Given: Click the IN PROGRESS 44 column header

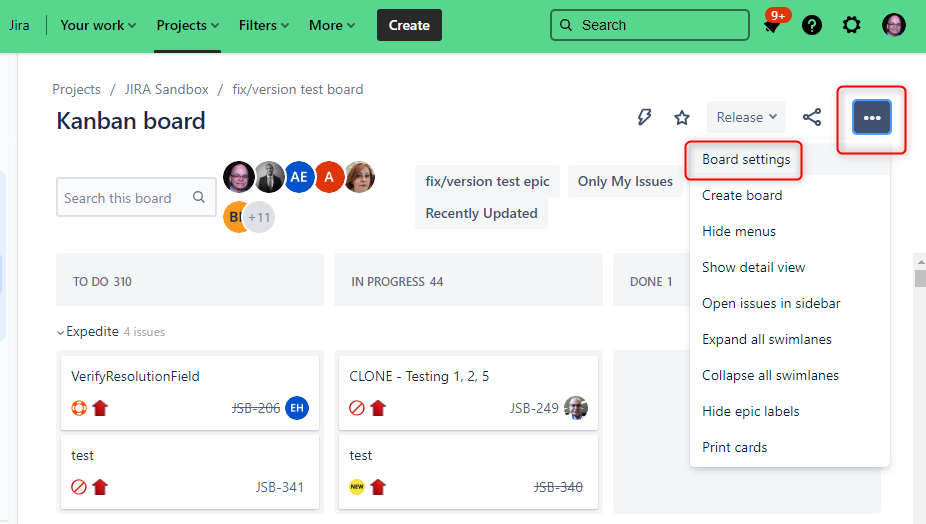Looking at the screenshot, I should 468,280.
